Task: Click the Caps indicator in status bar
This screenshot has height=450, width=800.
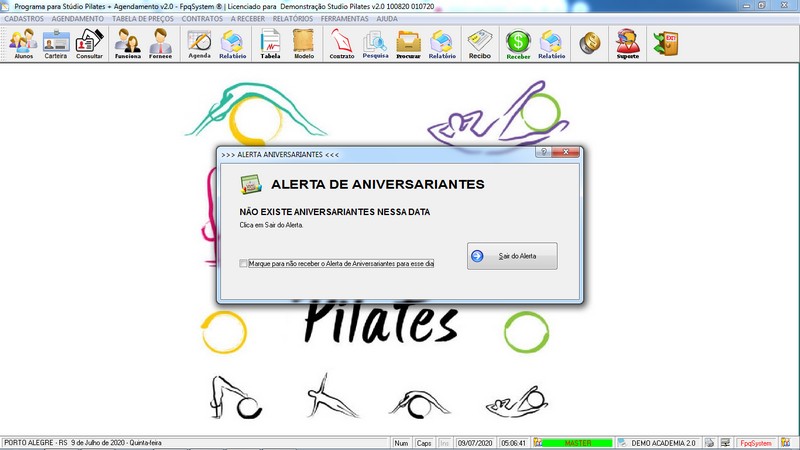Action: pyautogui.click(x=423, y=443)
